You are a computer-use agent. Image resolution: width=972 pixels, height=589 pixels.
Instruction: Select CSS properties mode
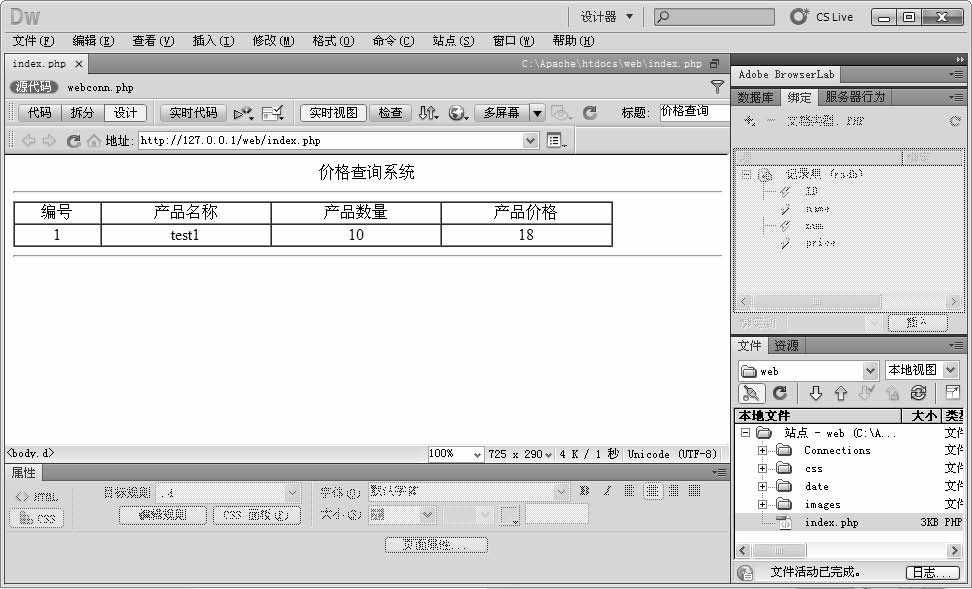[37, 518]
